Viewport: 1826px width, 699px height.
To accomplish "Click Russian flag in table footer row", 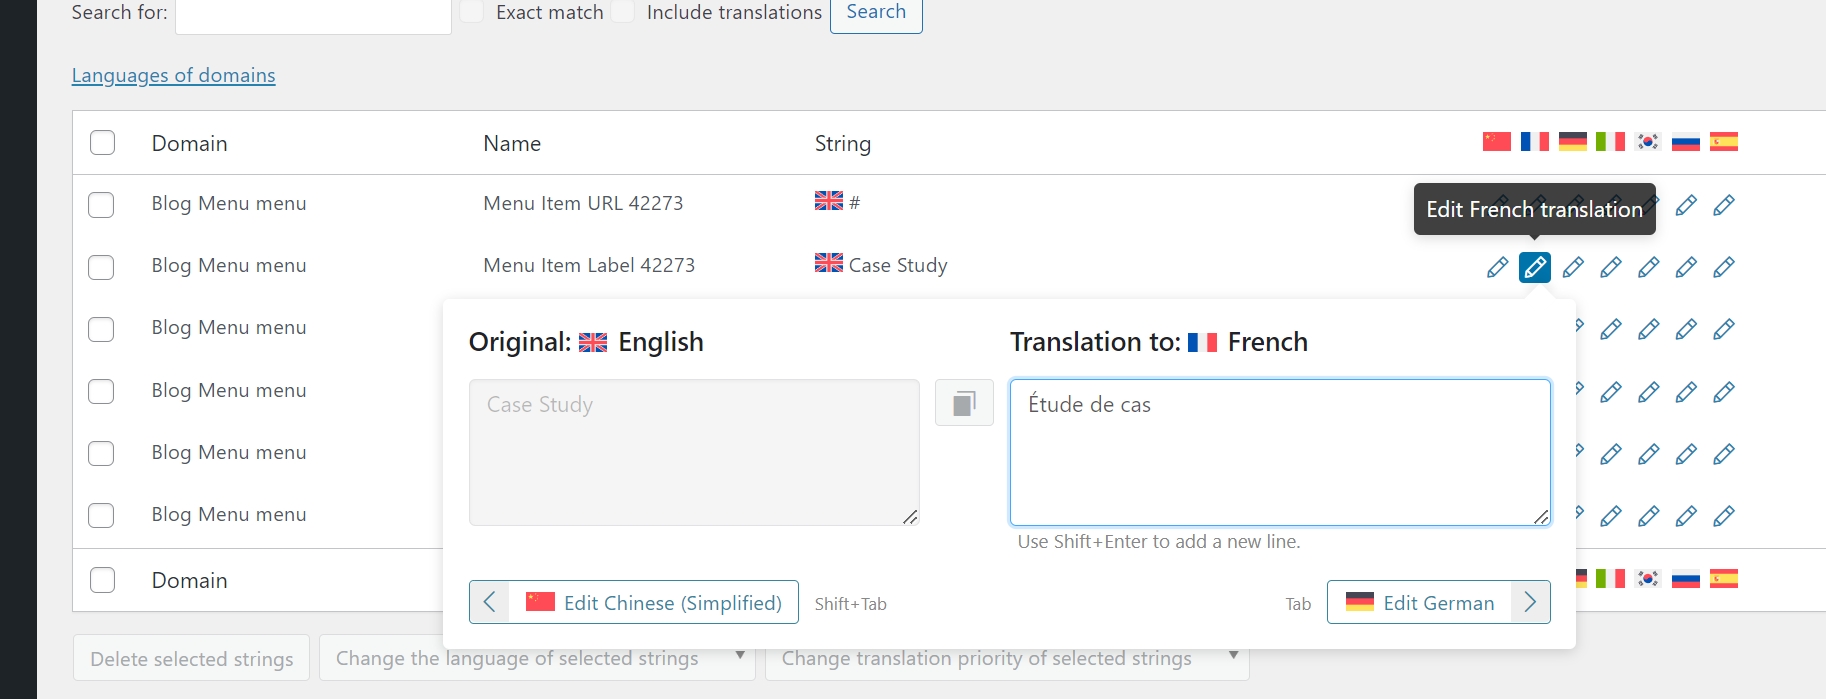I will (1686, 578).
